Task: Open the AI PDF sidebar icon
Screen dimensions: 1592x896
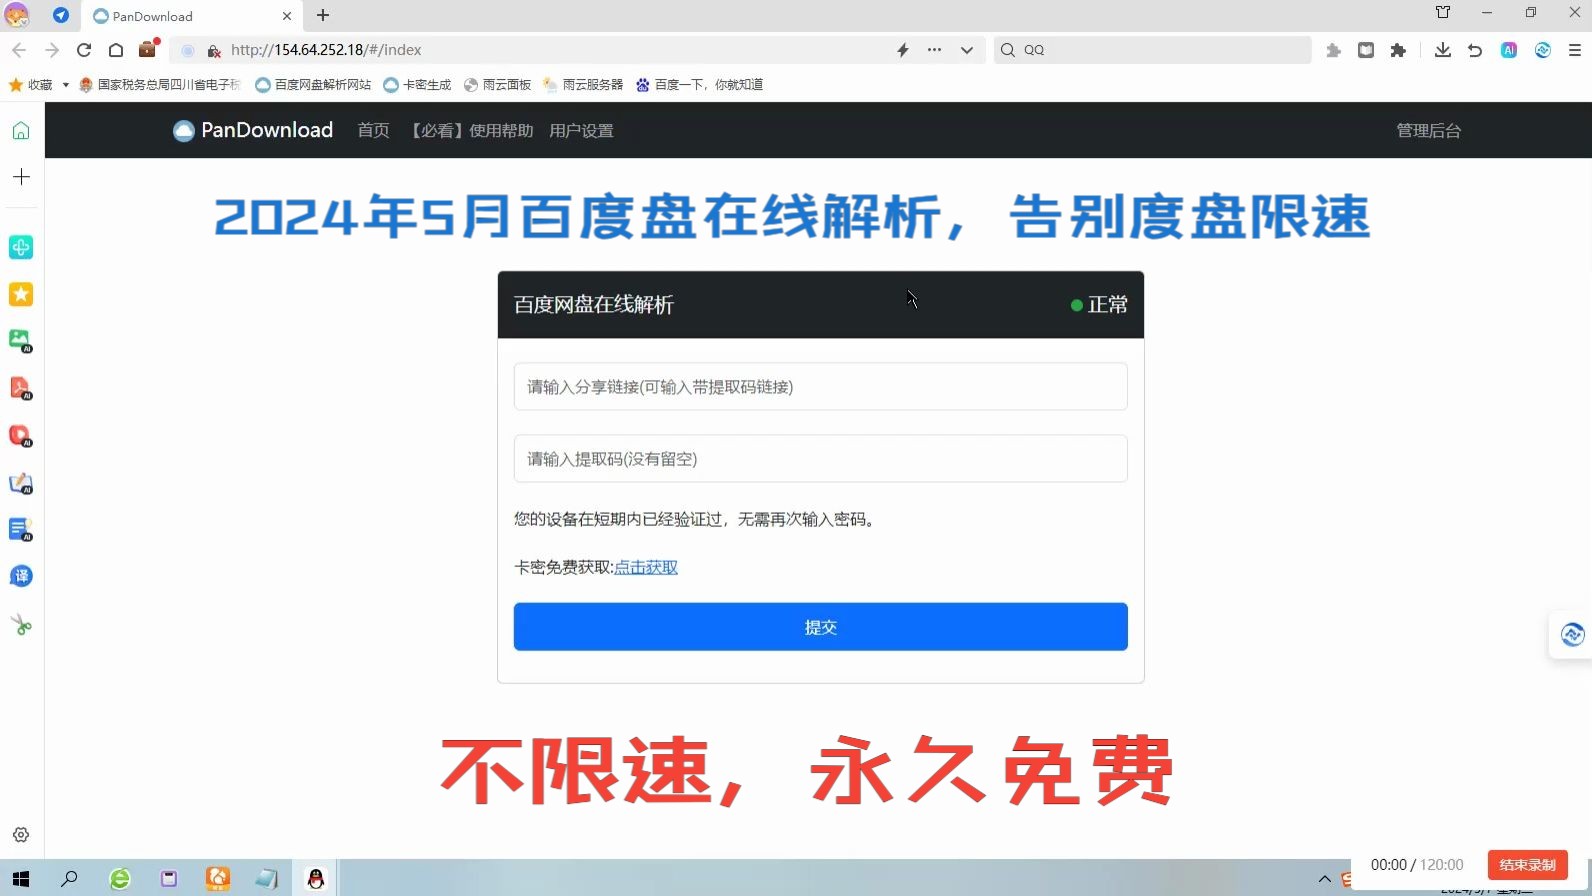Action: [21, 388]
